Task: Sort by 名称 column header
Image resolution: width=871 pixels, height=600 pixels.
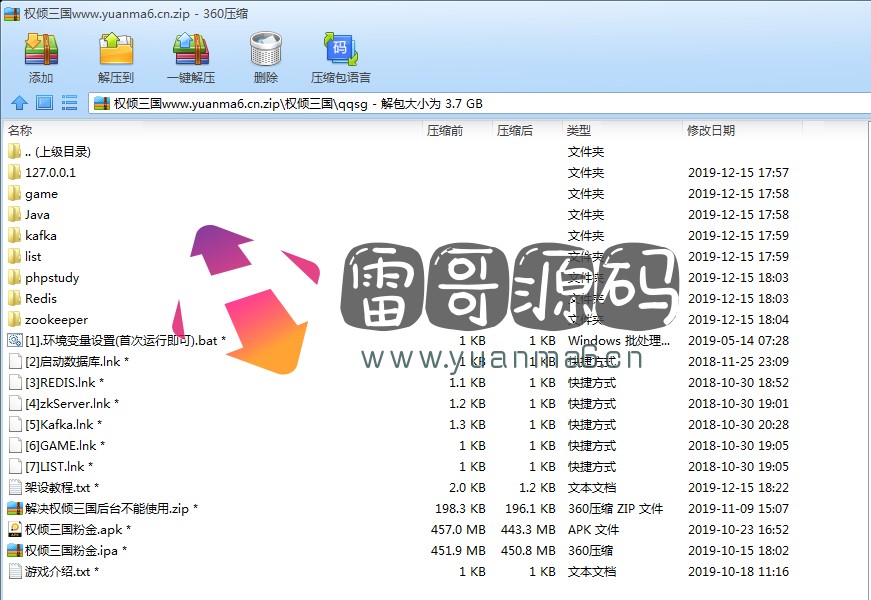Action: coord(20,131)
